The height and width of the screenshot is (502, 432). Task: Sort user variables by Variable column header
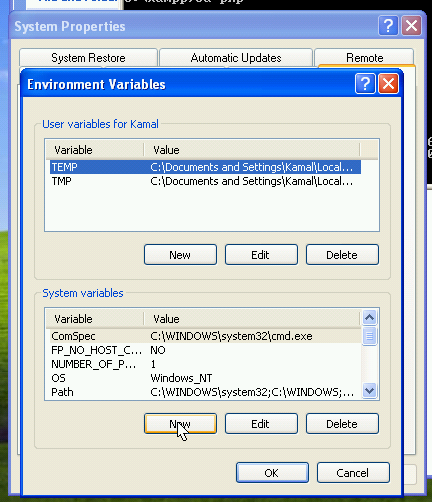(95, 150)
